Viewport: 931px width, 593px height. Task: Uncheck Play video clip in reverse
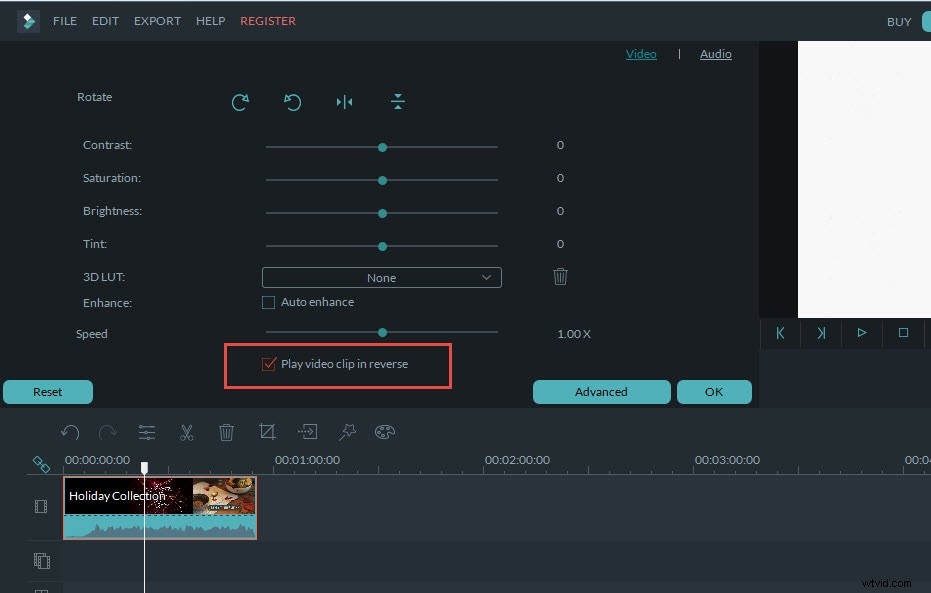(268, 364)
